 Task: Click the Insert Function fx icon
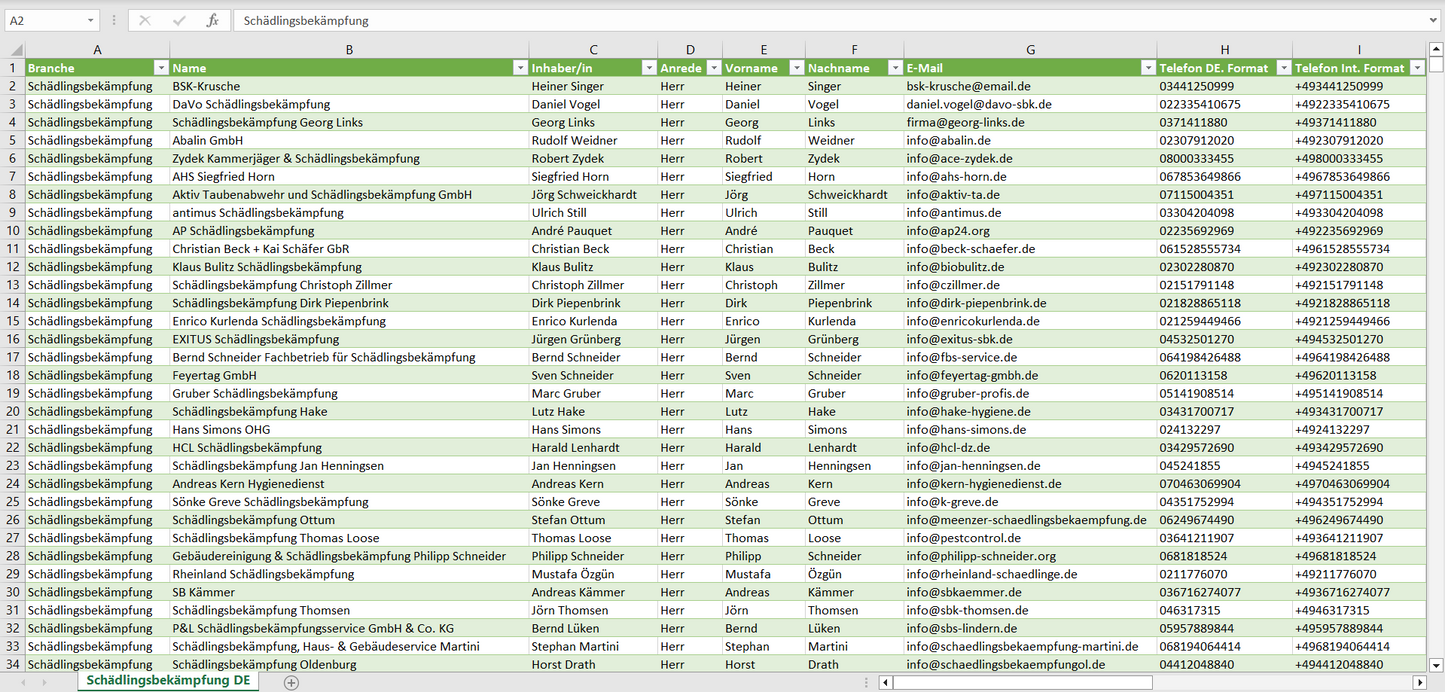pyautogui.click(x=212, y=20)
